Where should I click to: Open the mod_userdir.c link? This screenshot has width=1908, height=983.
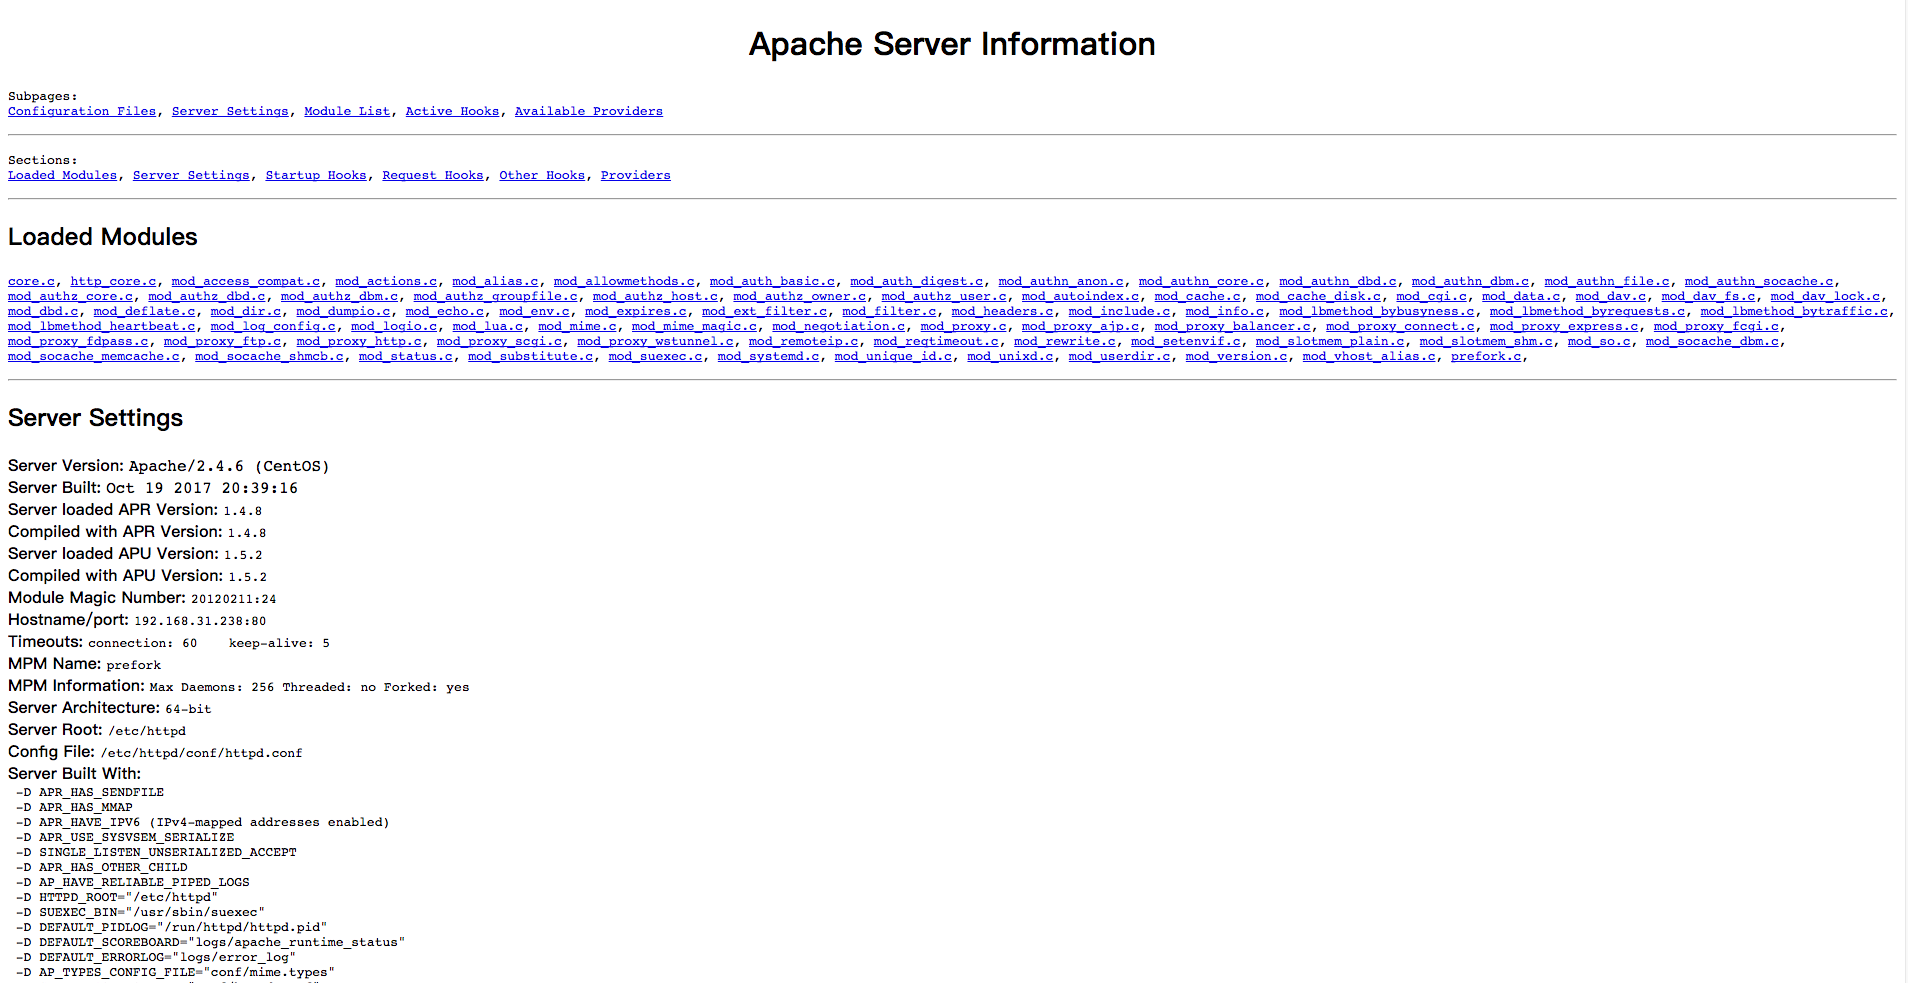coord(1119,356)
